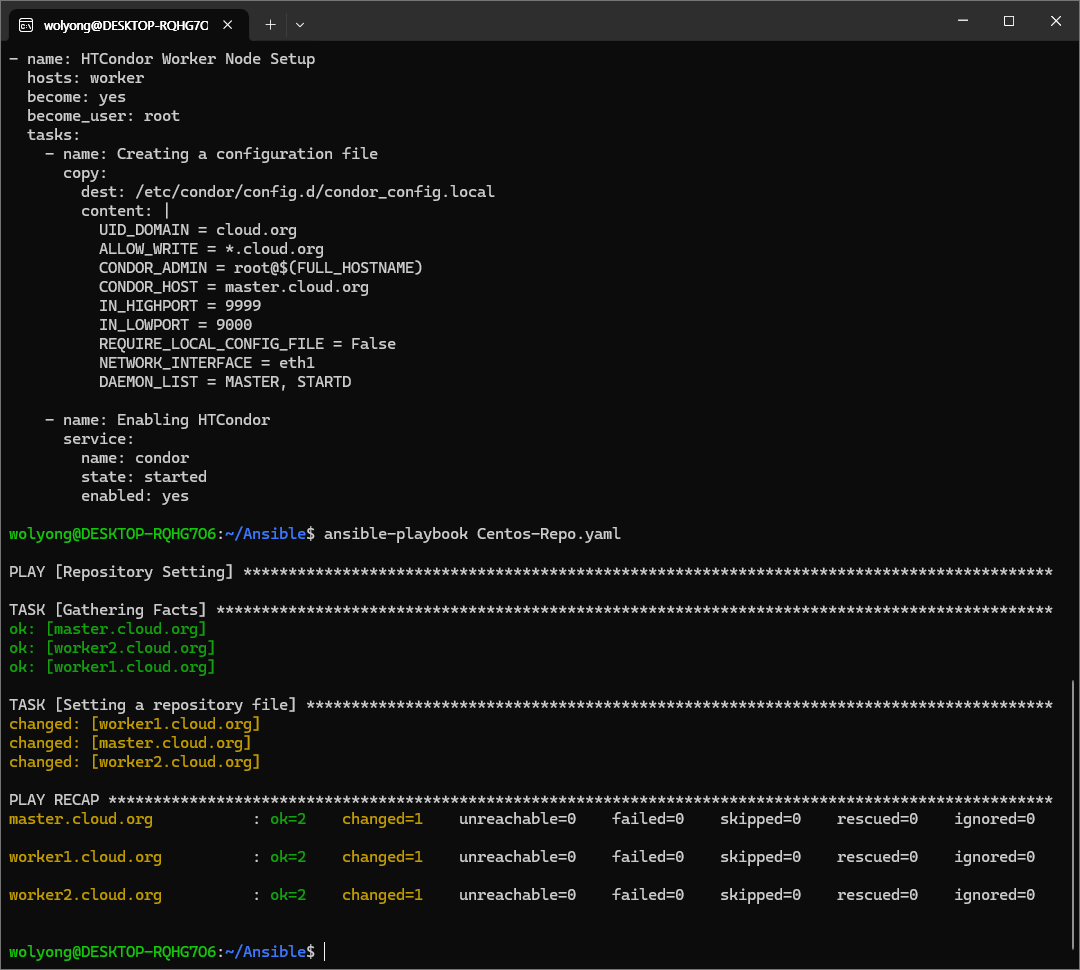Click the PLAY [Repository Setting] line
The height and width of the screenshot is (970, 1080).
click(x=121, y=572)
